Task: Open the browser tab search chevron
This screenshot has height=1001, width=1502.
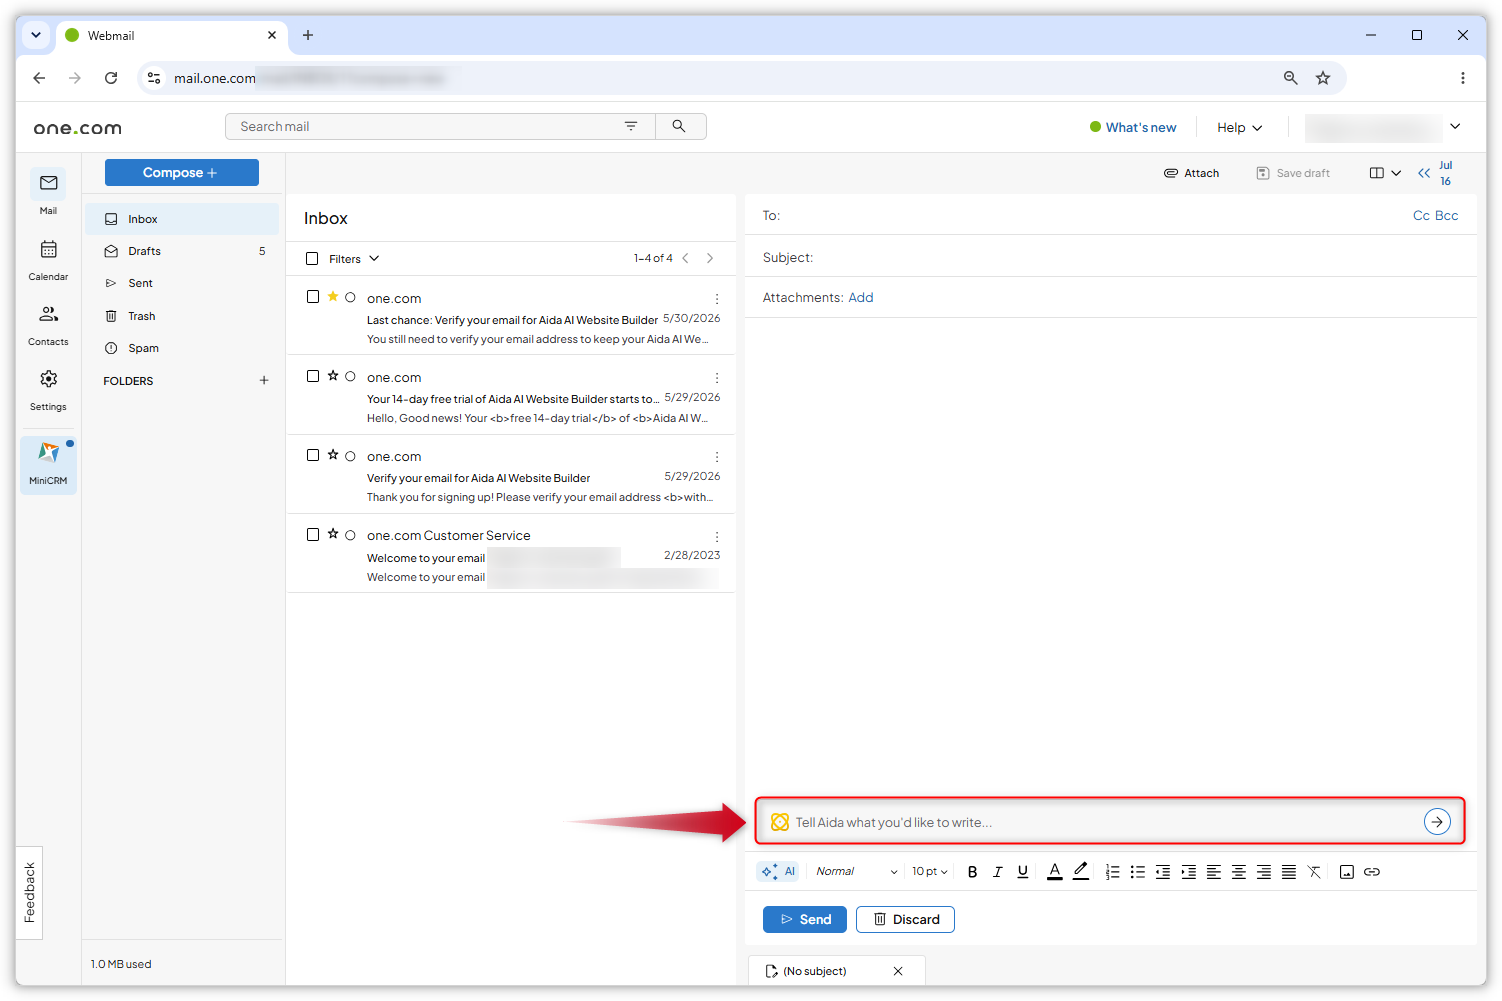Action: coord(36,35)
